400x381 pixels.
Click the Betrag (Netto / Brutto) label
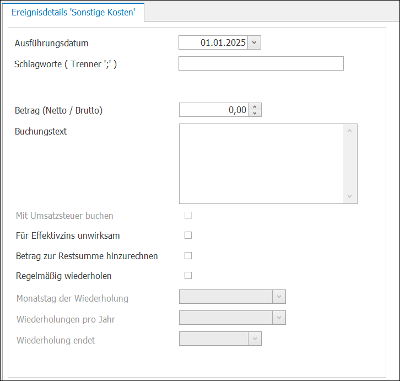point(59,110)
